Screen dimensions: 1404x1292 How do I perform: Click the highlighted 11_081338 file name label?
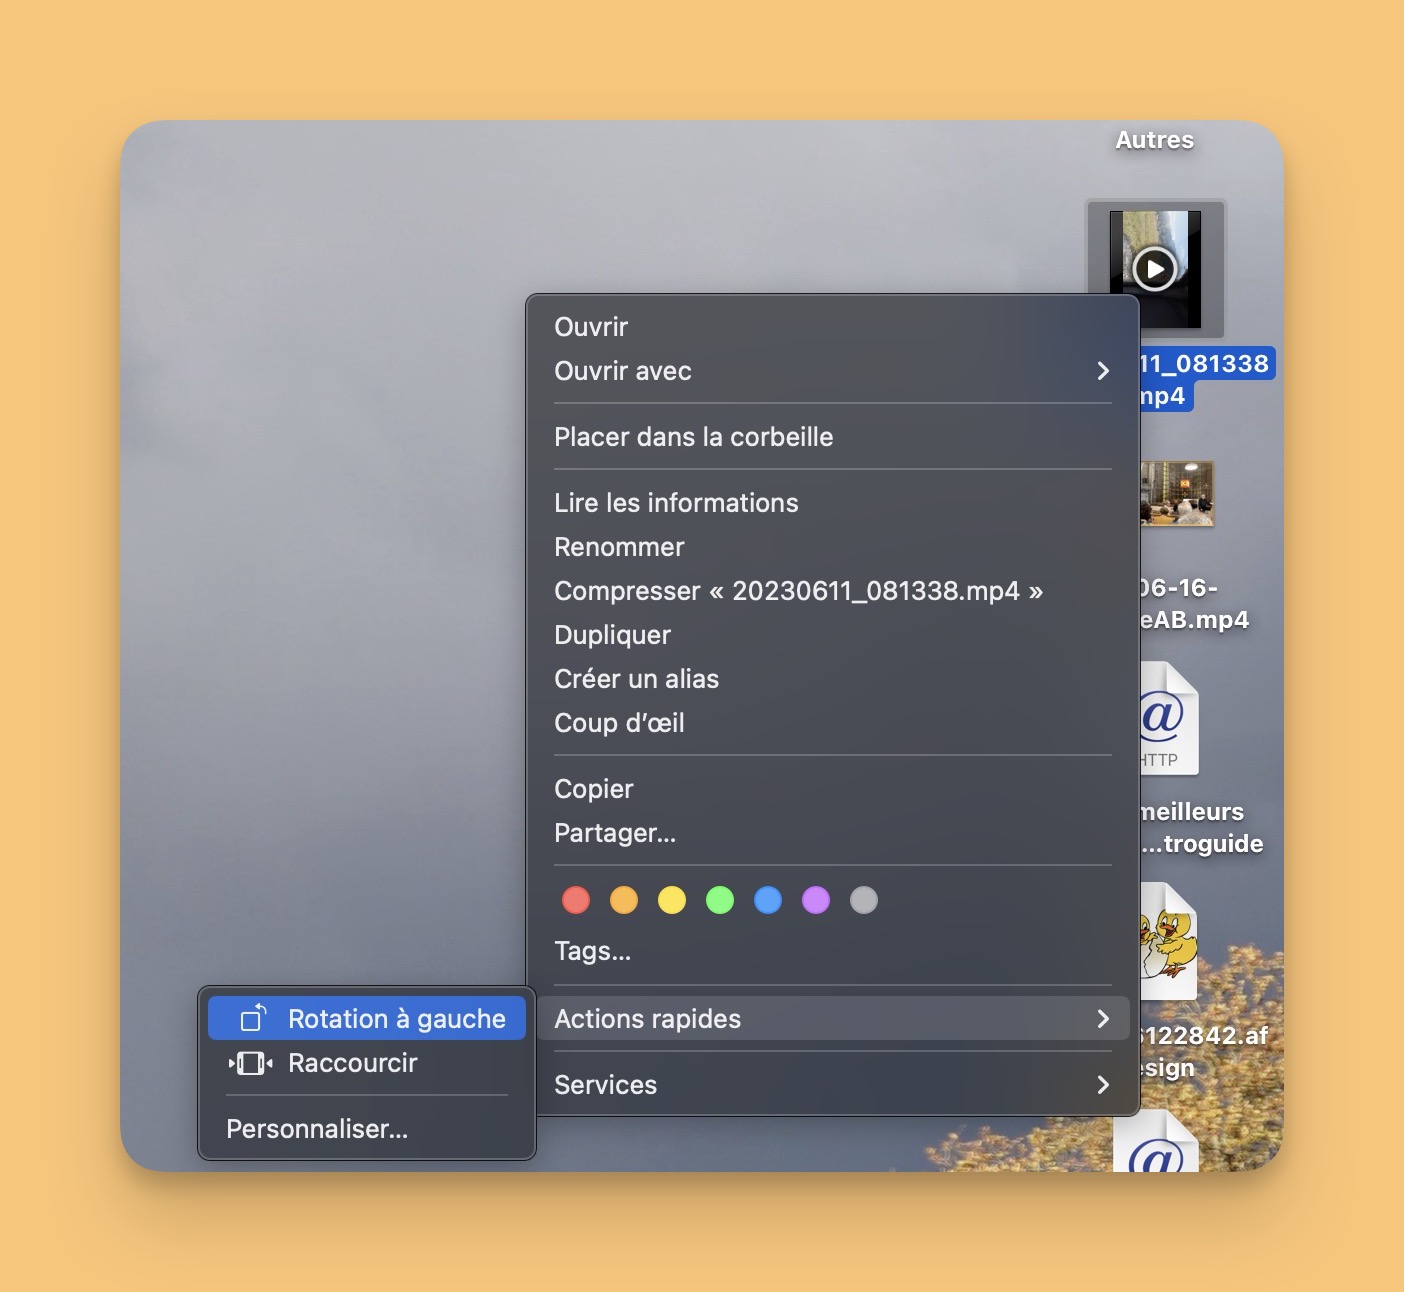point(1207,379)
